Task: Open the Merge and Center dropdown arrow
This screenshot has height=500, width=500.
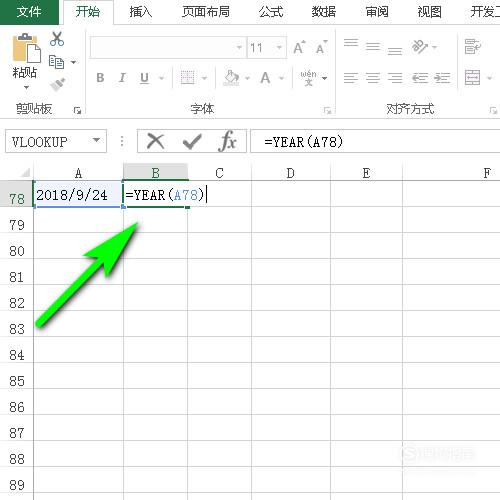Action: [x=489, y=78]
